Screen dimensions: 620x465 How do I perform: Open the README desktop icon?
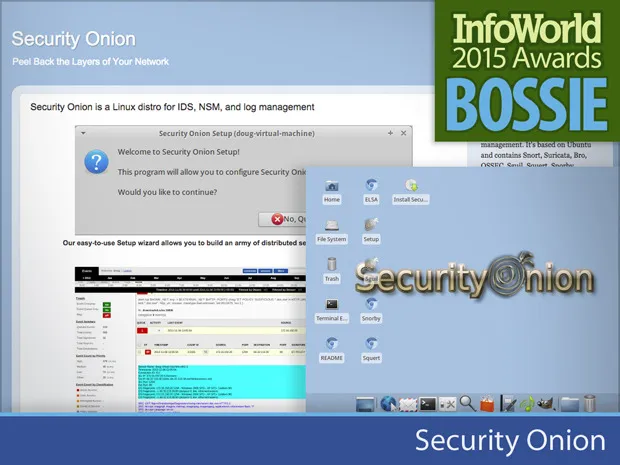point(331,350)
